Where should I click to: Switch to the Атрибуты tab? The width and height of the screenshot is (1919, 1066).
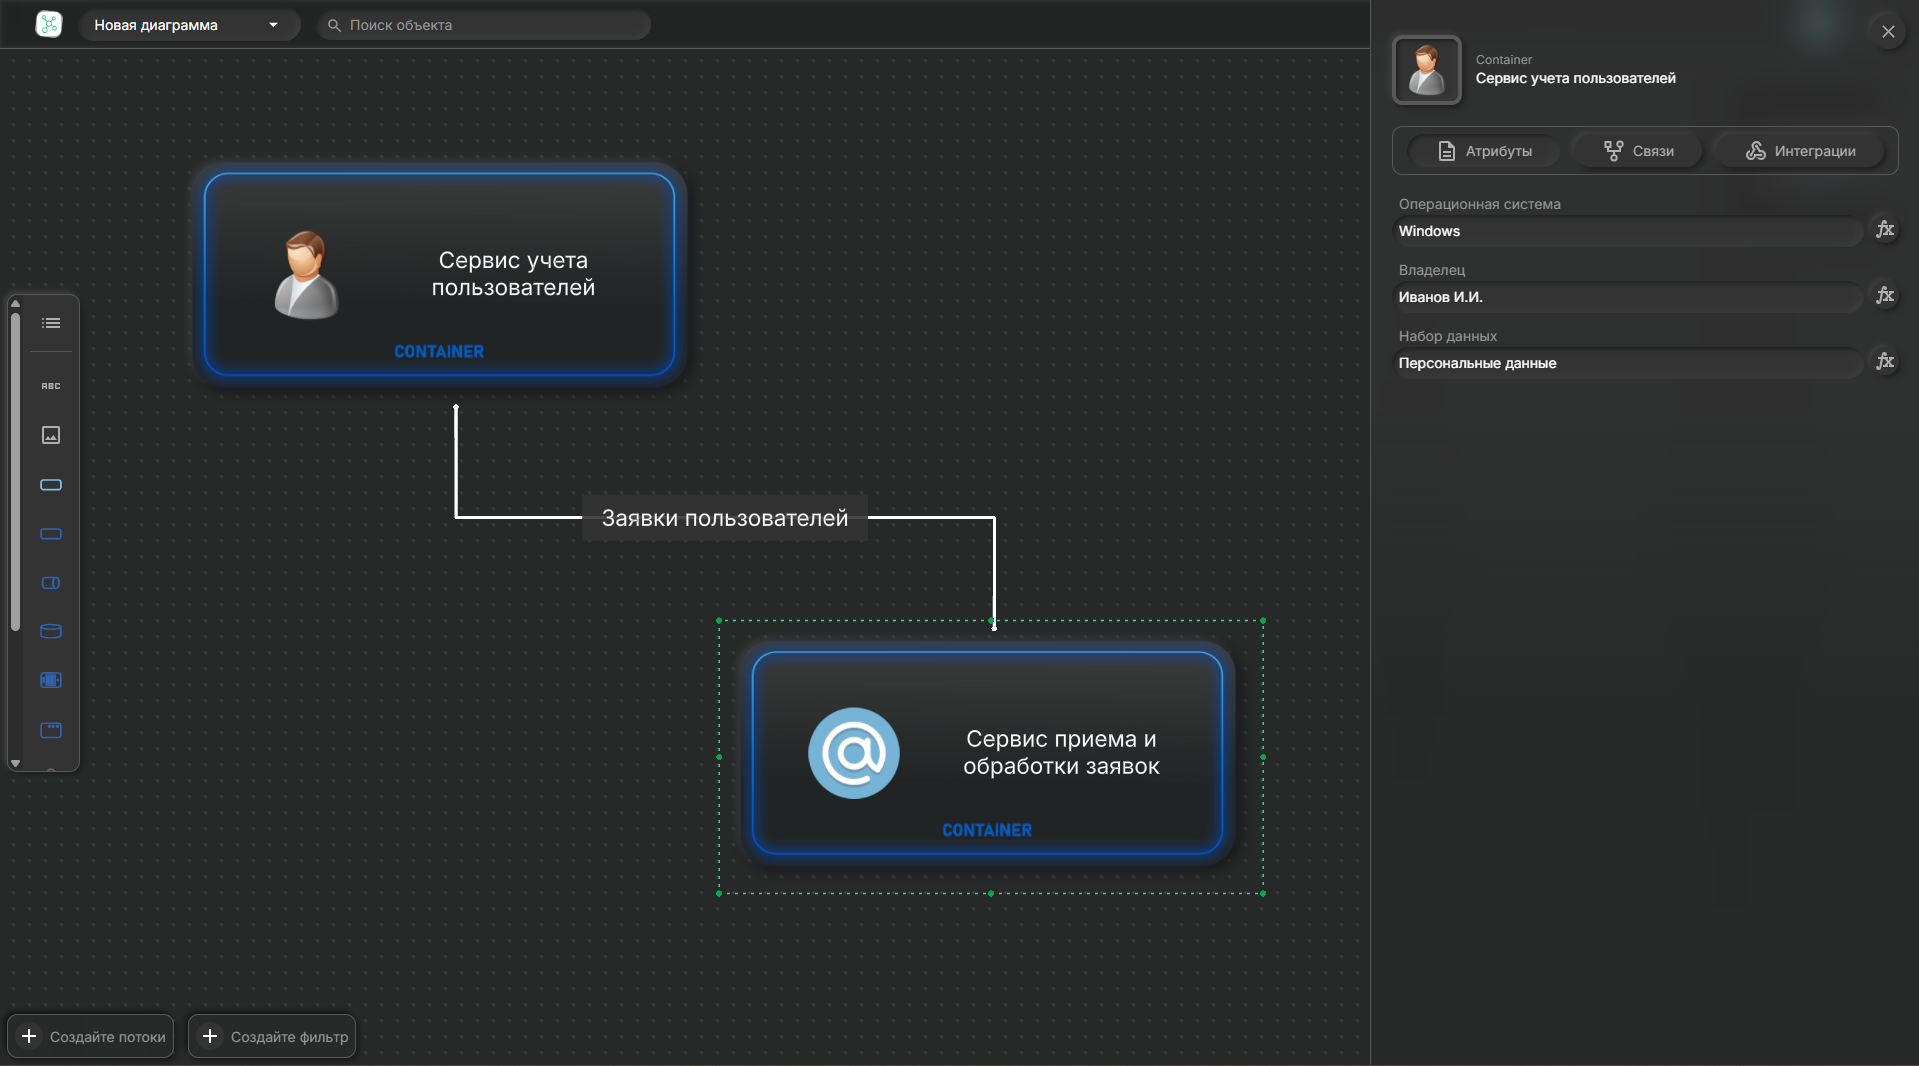1484,151
